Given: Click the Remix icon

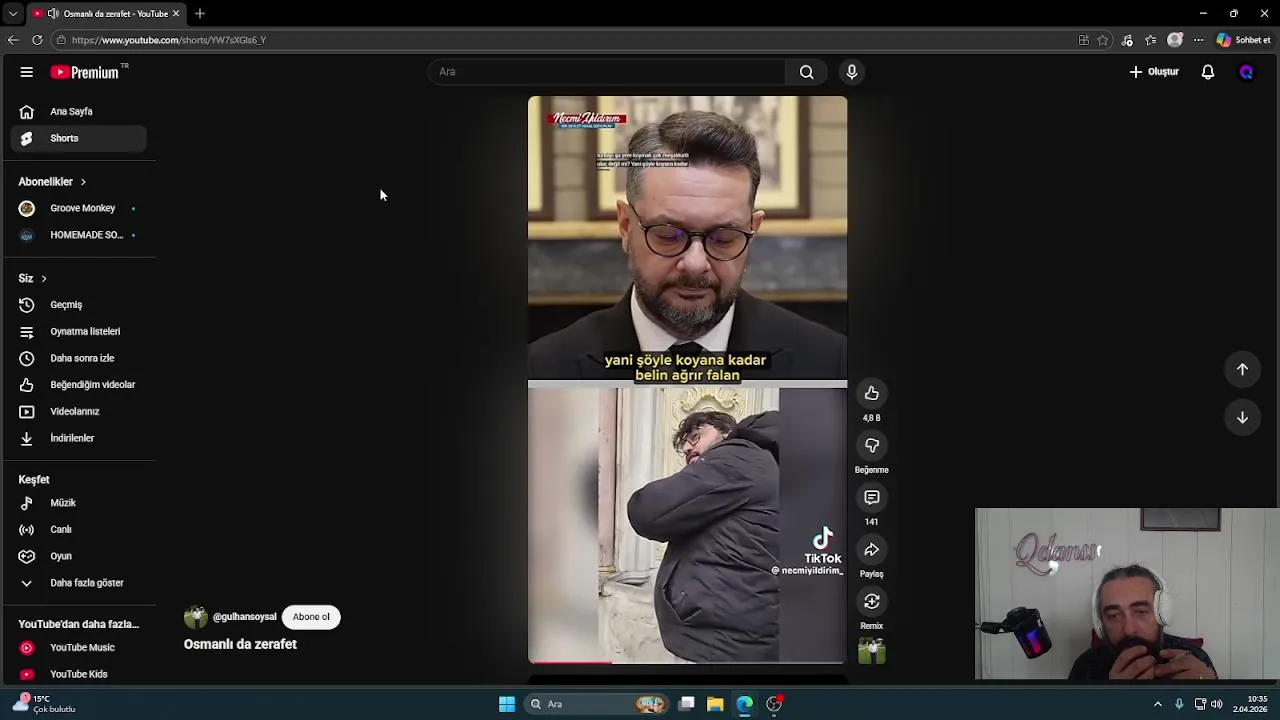Looking at the screenshot, I should 872,601.
